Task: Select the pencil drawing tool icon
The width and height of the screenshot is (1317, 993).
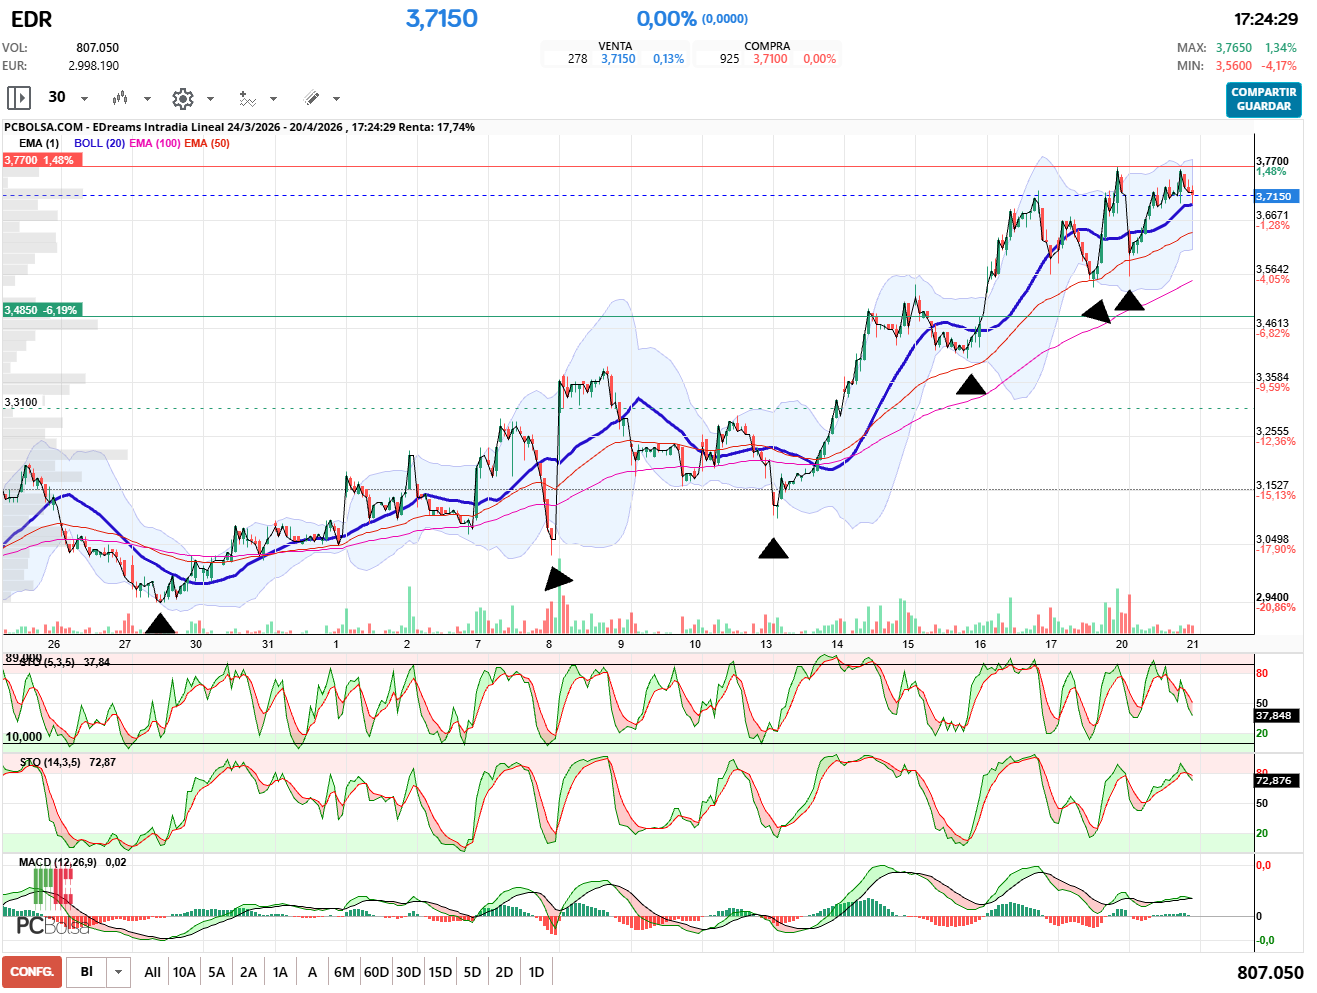Action: (311, 98)
